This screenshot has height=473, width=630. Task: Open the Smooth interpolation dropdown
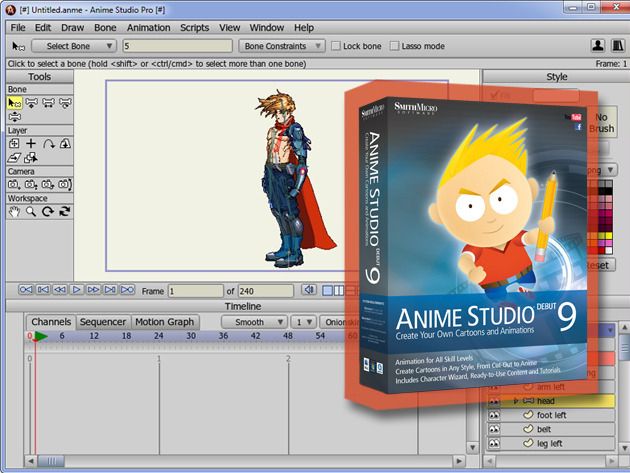click(255, 322)
